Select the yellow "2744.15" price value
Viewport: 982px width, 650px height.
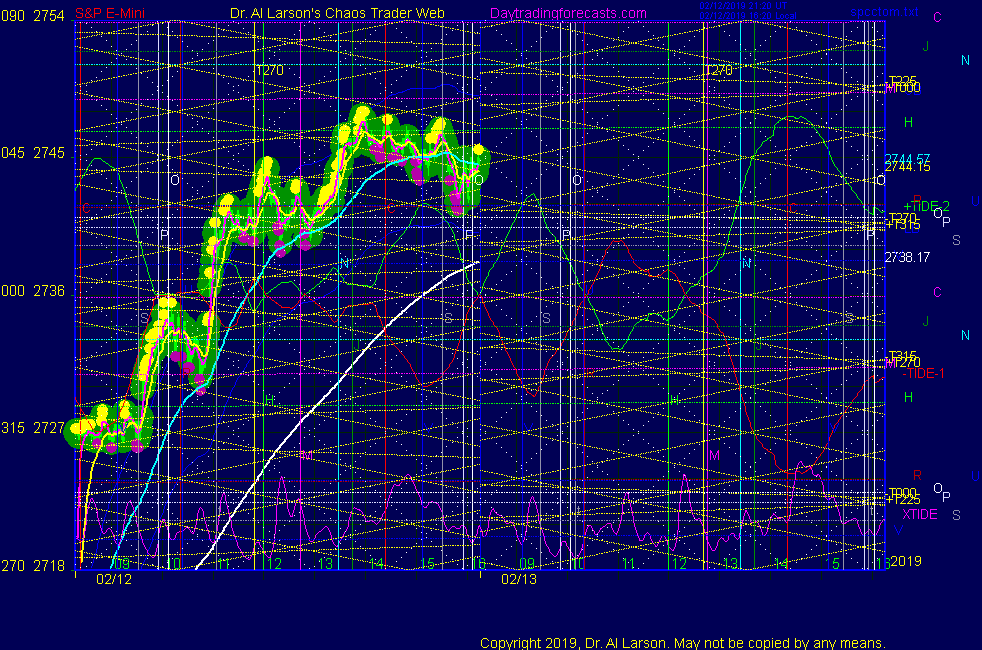907,167
